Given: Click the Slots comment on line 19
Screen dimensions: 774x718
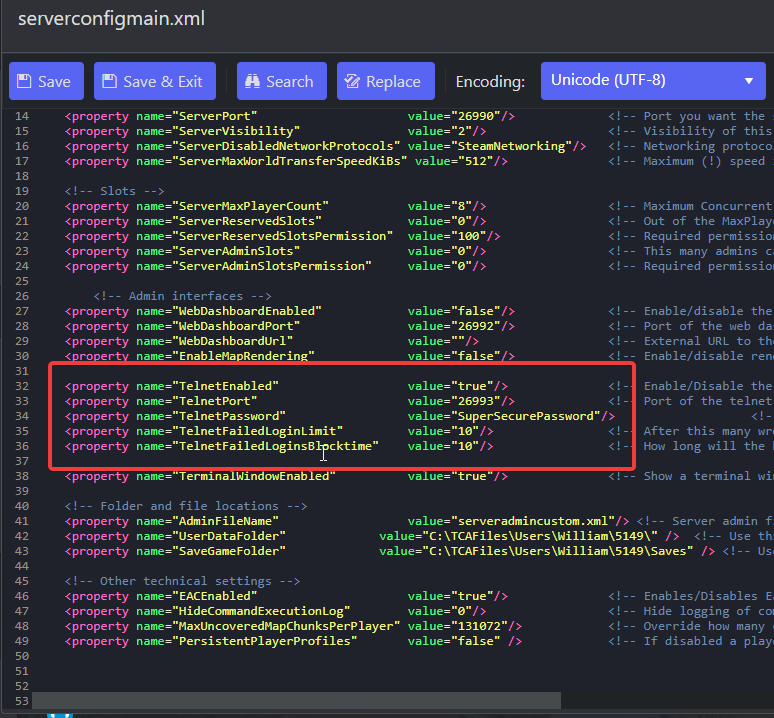Looking at the screenshot, I should (x=115, y=191).
